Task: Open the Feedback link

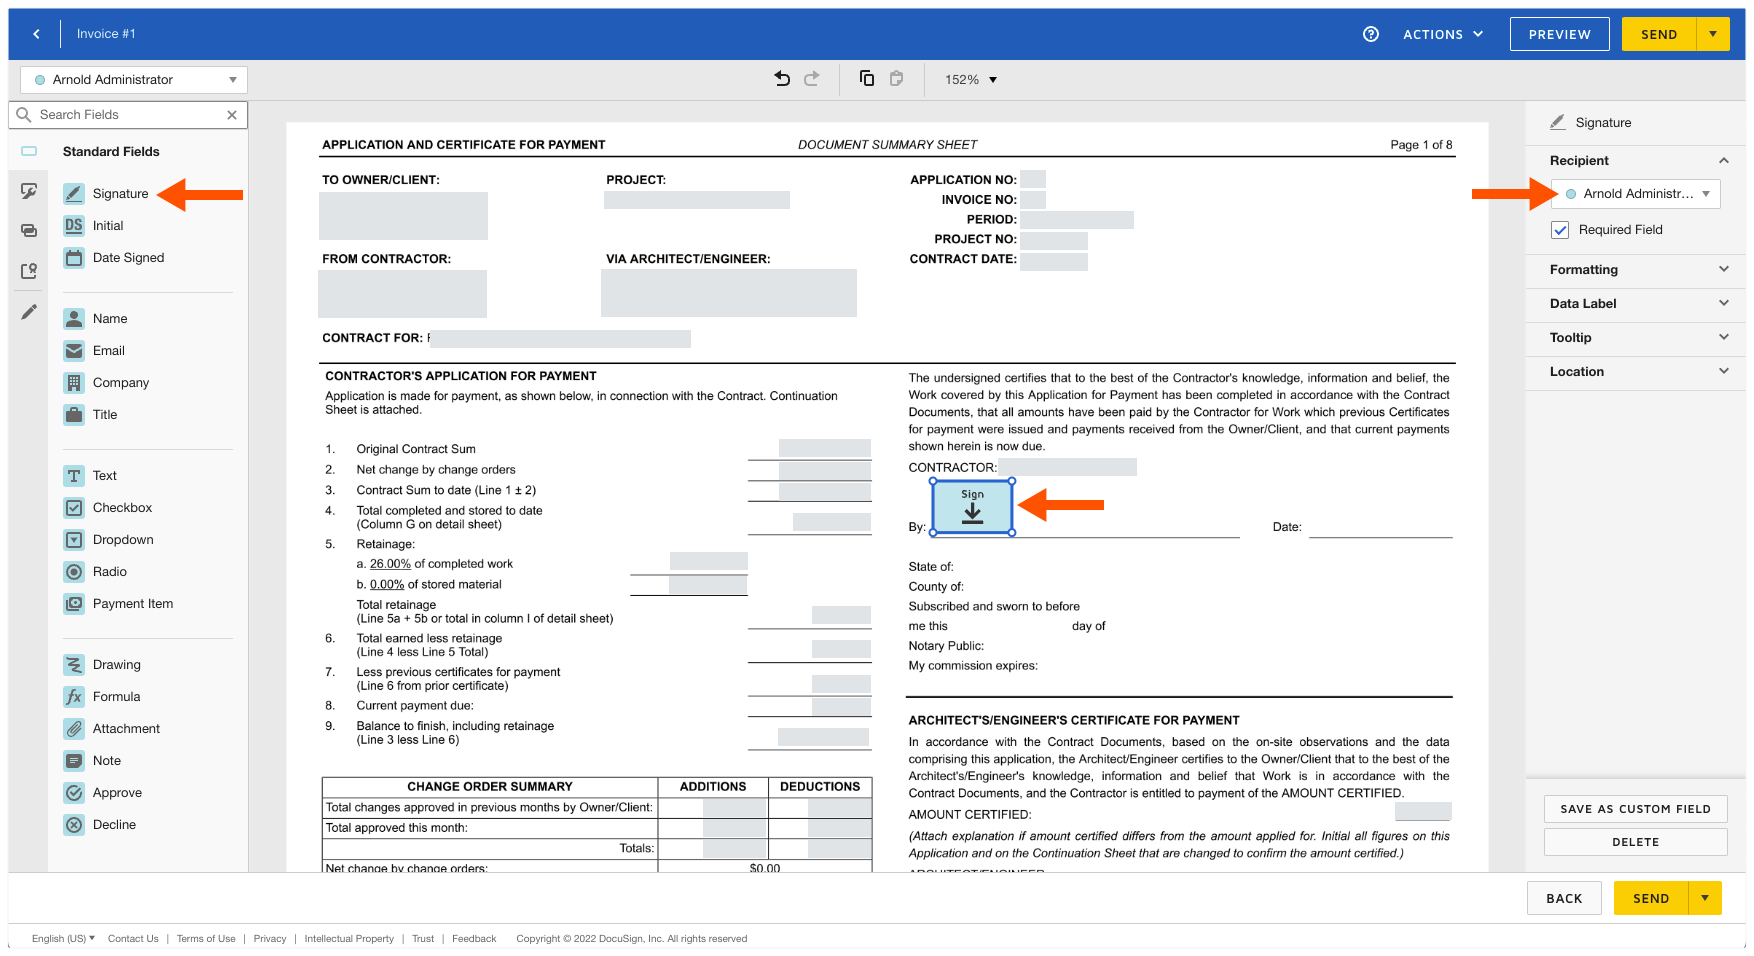Action: pyautogui.click(x=474, y=939)
